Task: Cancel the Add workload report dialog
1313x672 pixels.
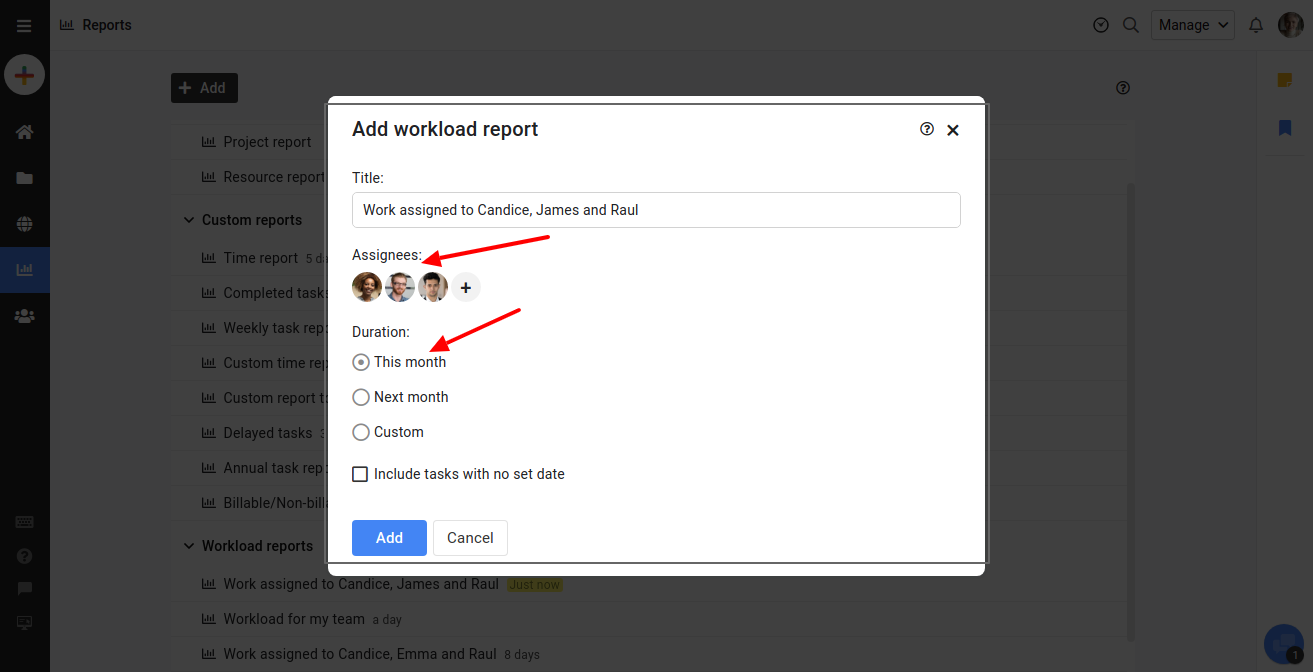Action: click(x=470, y=537)
